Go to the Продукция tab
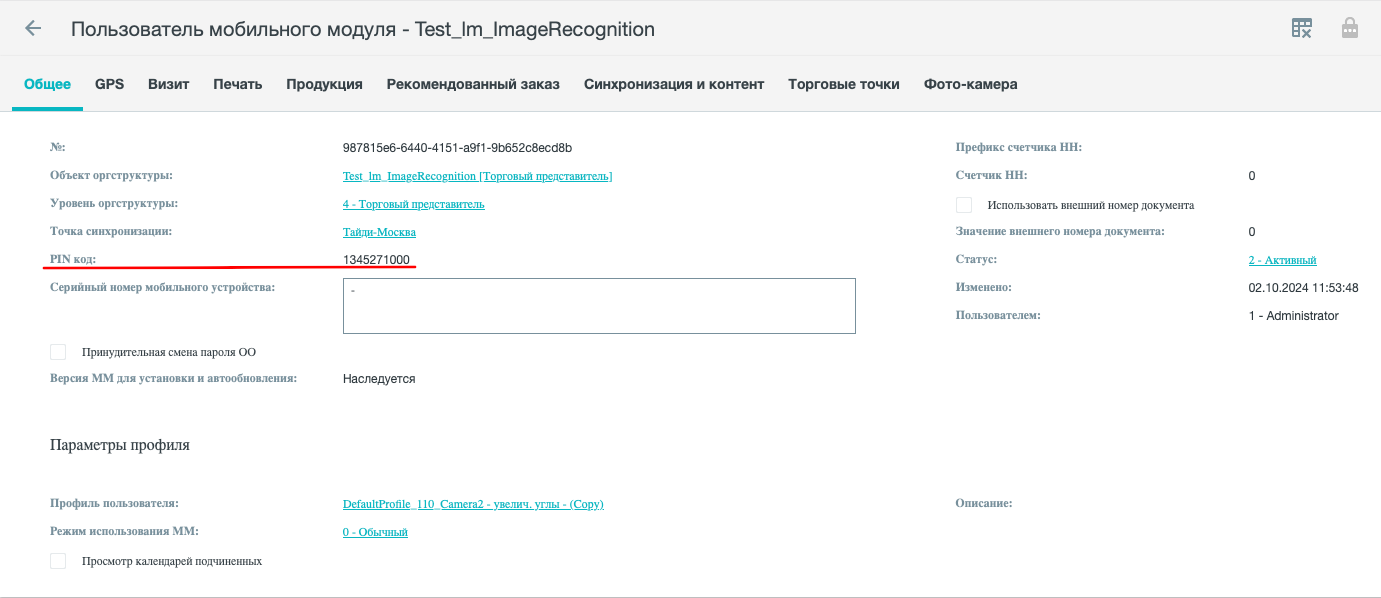The height and width of the screenshot is (598, 1381). pos(324,84)
